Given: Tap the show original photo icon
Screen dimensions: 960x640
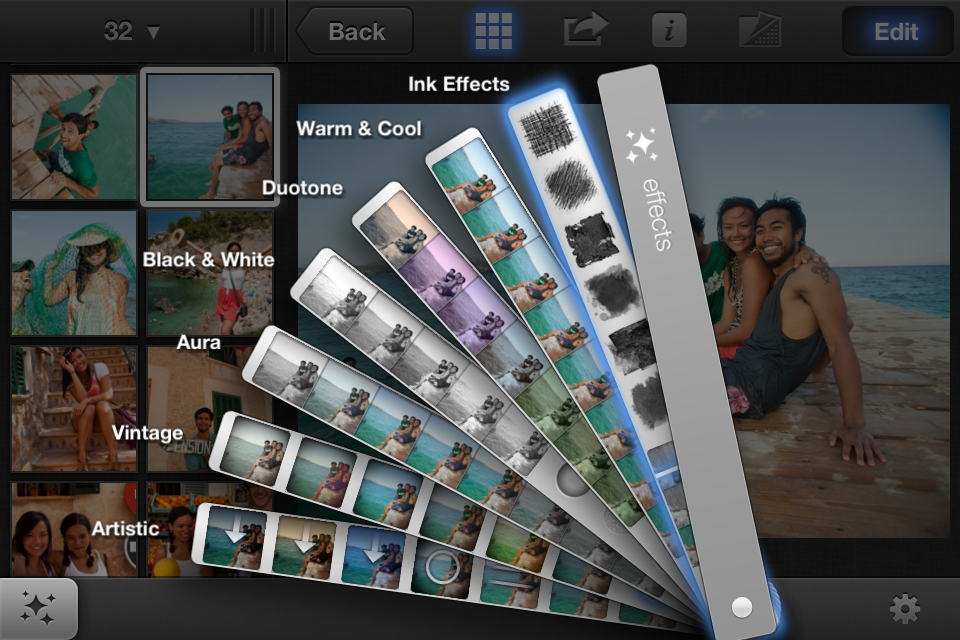Looking at the screenshot, I should point(760,31).
